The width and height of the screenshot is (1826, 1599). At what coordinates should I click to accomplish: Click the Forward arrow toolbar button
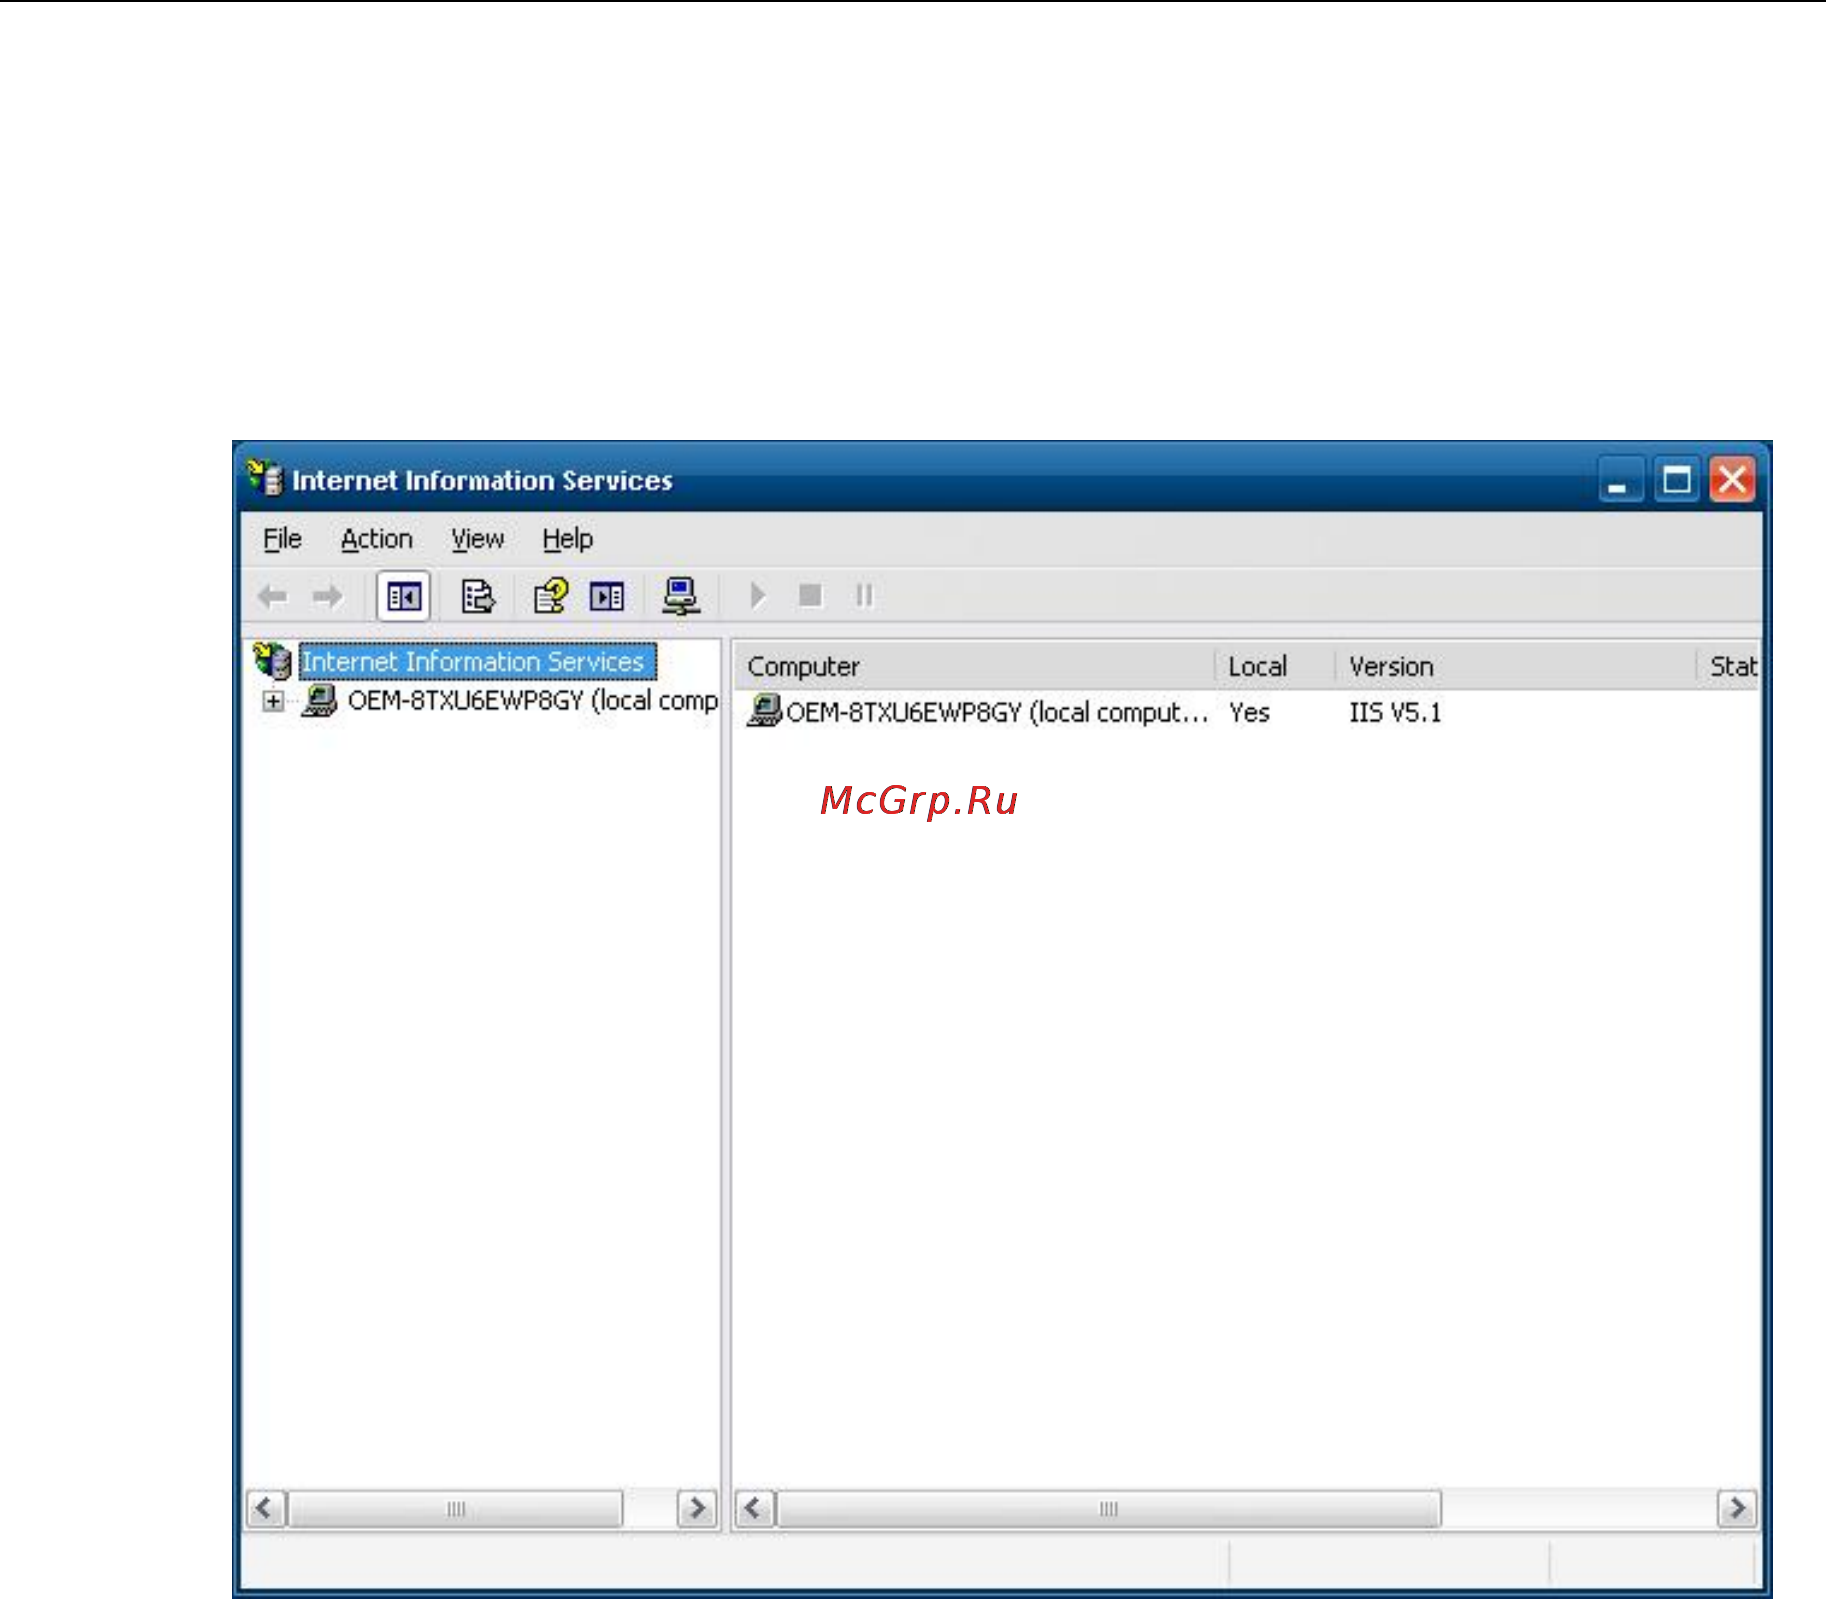(327, 597)
